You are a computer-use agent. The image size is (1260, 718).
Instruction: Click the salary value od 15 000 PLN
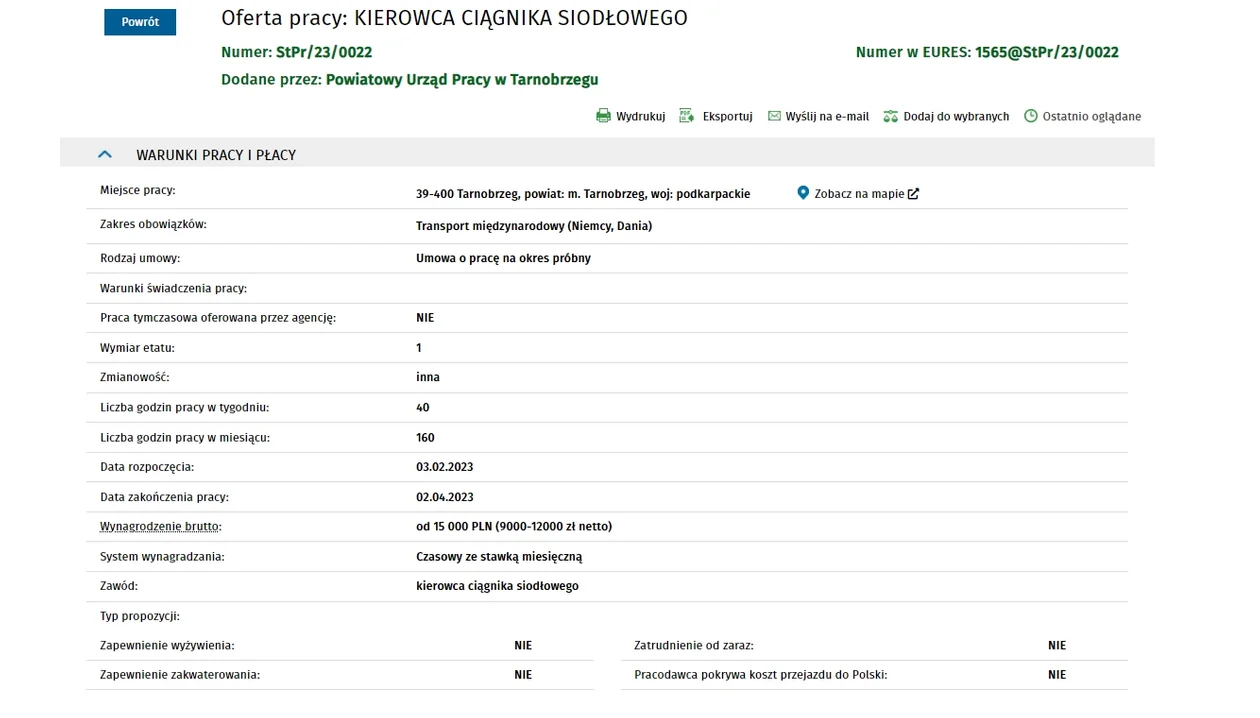514,526
